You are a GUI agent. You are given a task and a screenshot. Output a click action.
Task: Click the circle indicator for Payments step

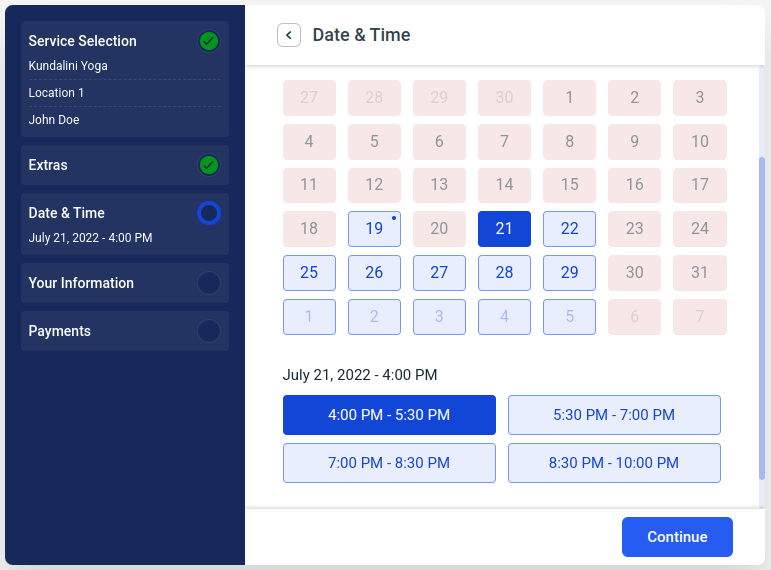[209, 331]
